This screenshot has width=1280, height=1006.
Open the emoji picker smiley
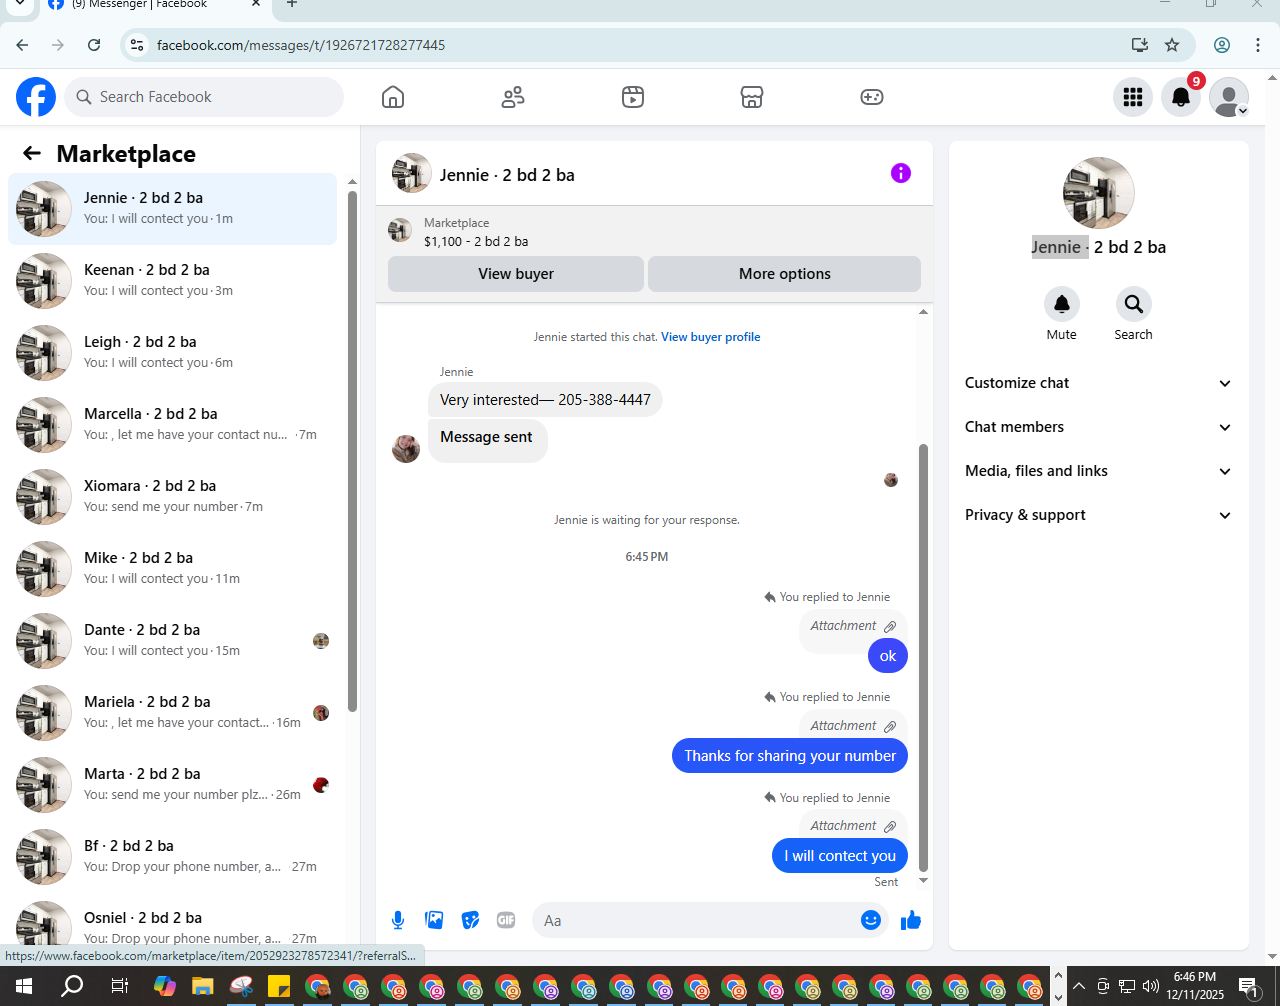click(x=871, y=920)
